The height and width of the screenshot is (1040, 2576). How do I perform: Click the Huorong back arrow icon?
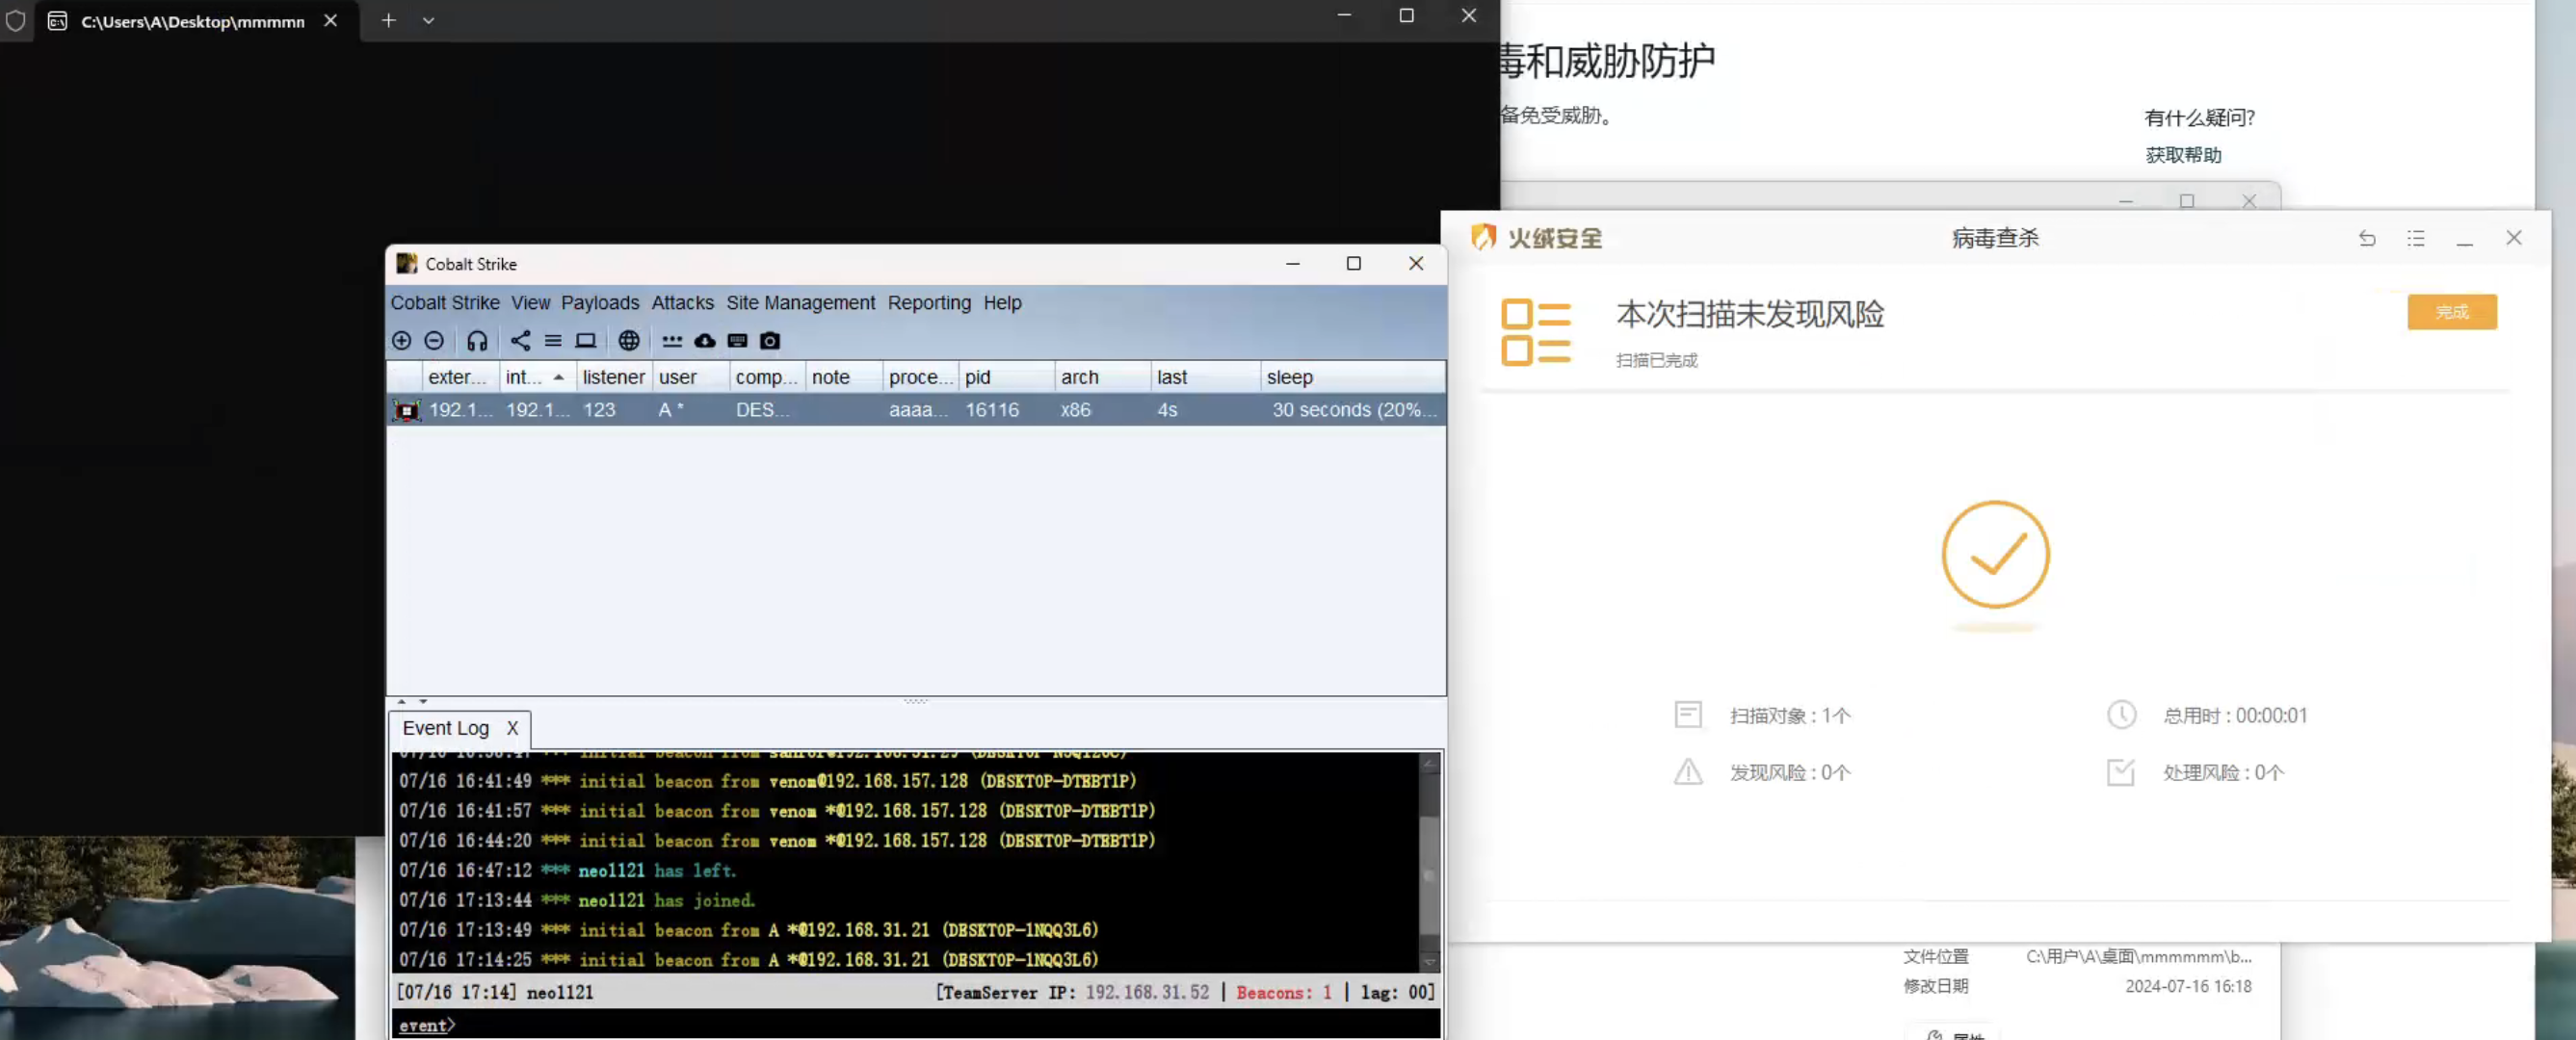[2367, 238]
